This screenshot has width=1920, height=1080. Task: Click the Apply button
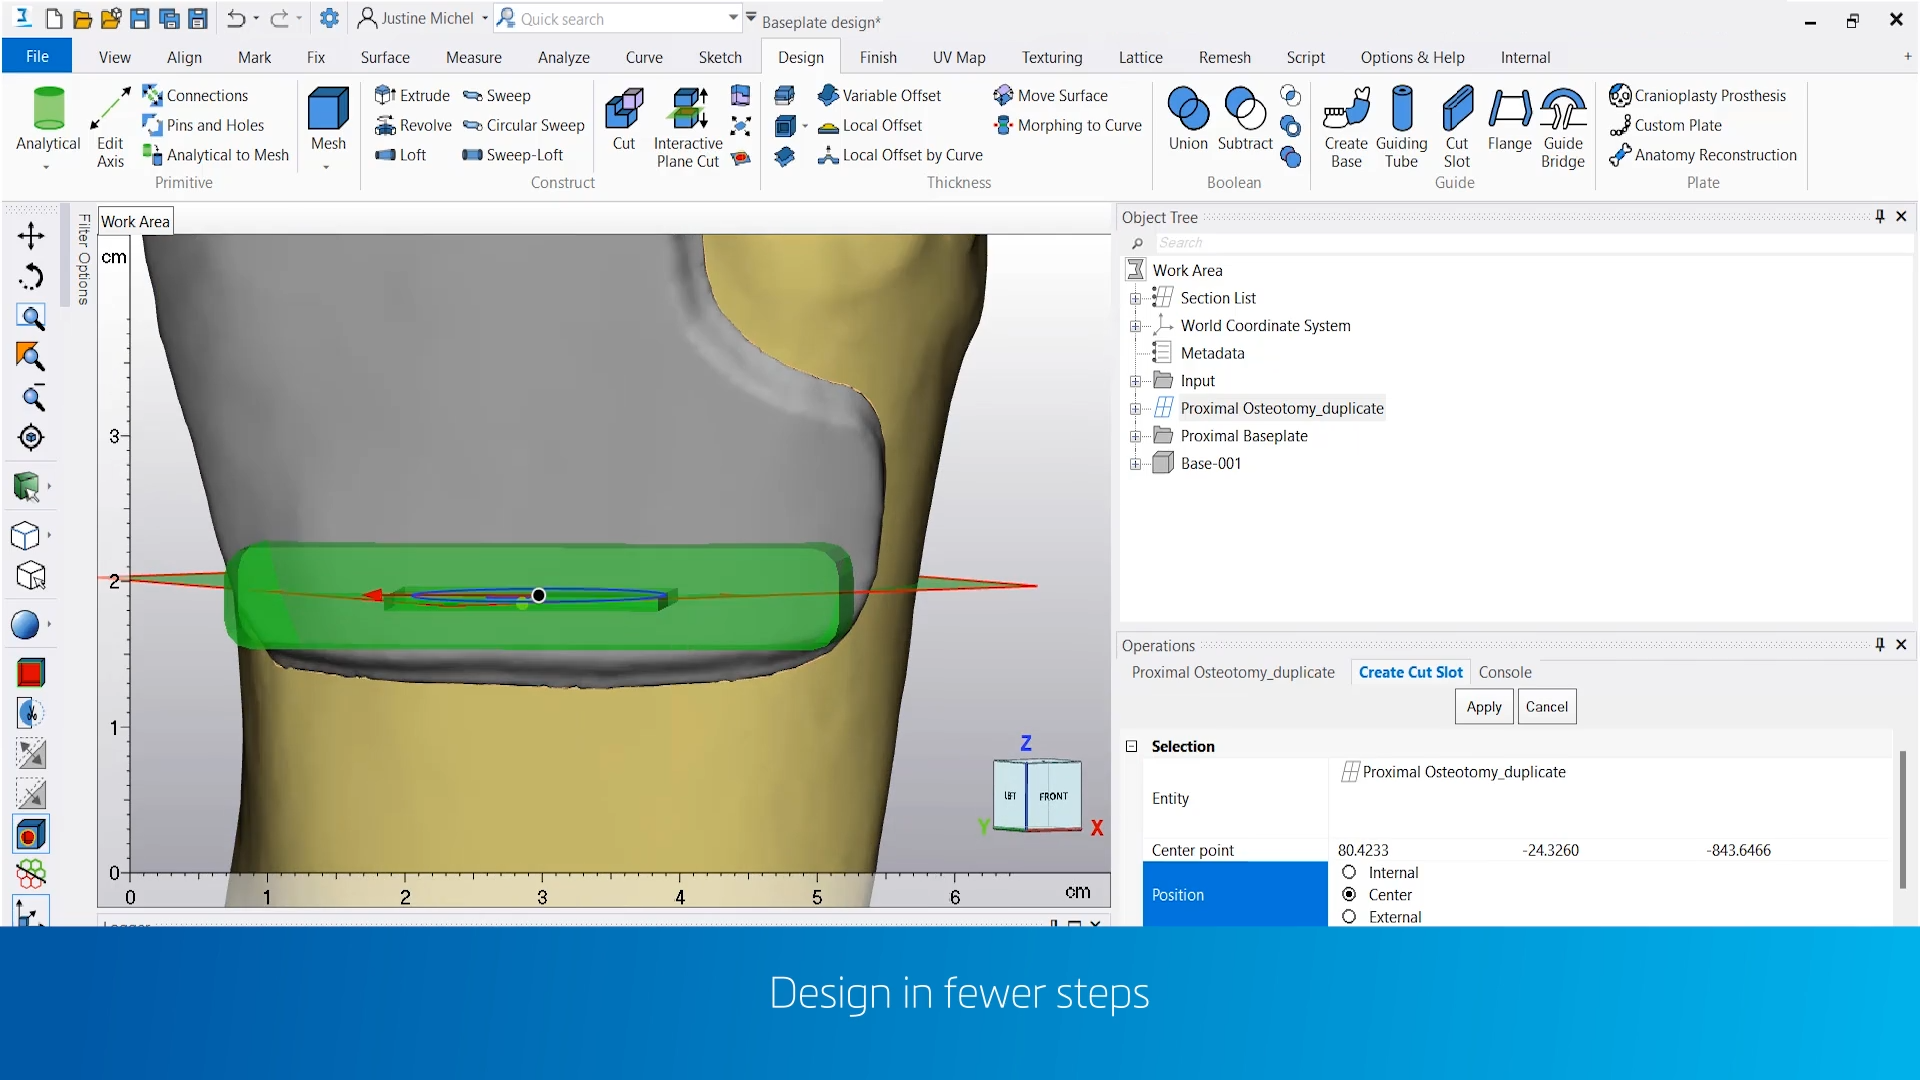pos(1484,706)
